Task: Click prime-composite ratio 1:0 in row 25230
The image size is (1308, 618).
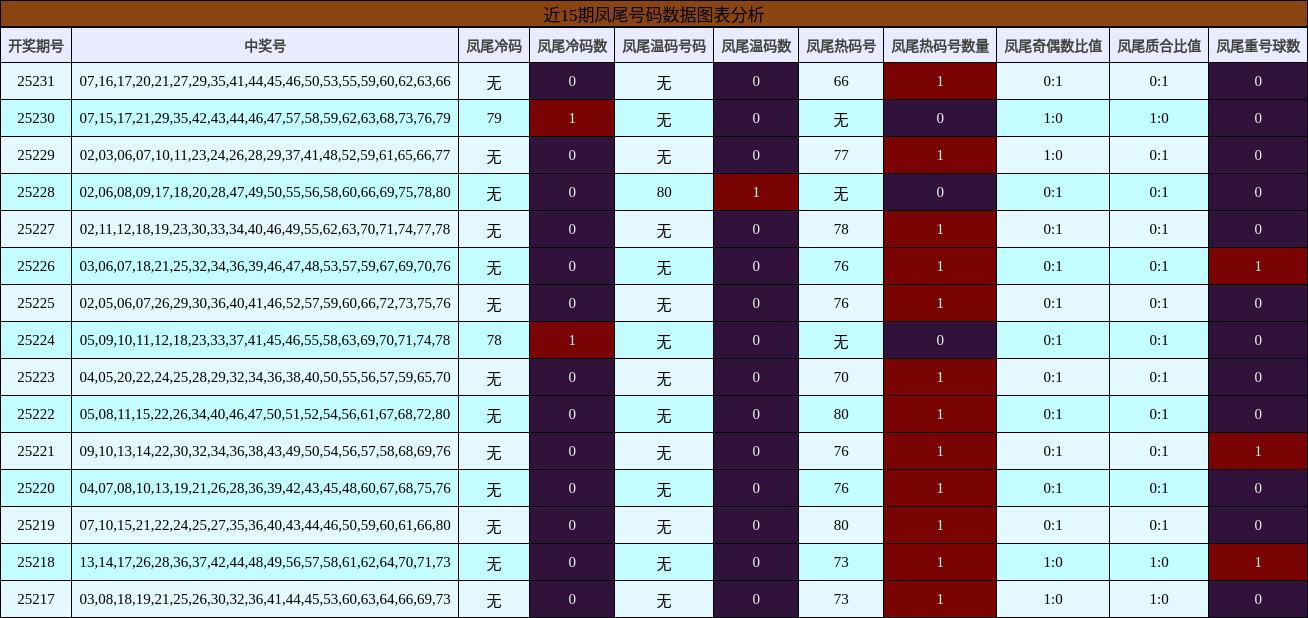Action: click(1159, 118)
